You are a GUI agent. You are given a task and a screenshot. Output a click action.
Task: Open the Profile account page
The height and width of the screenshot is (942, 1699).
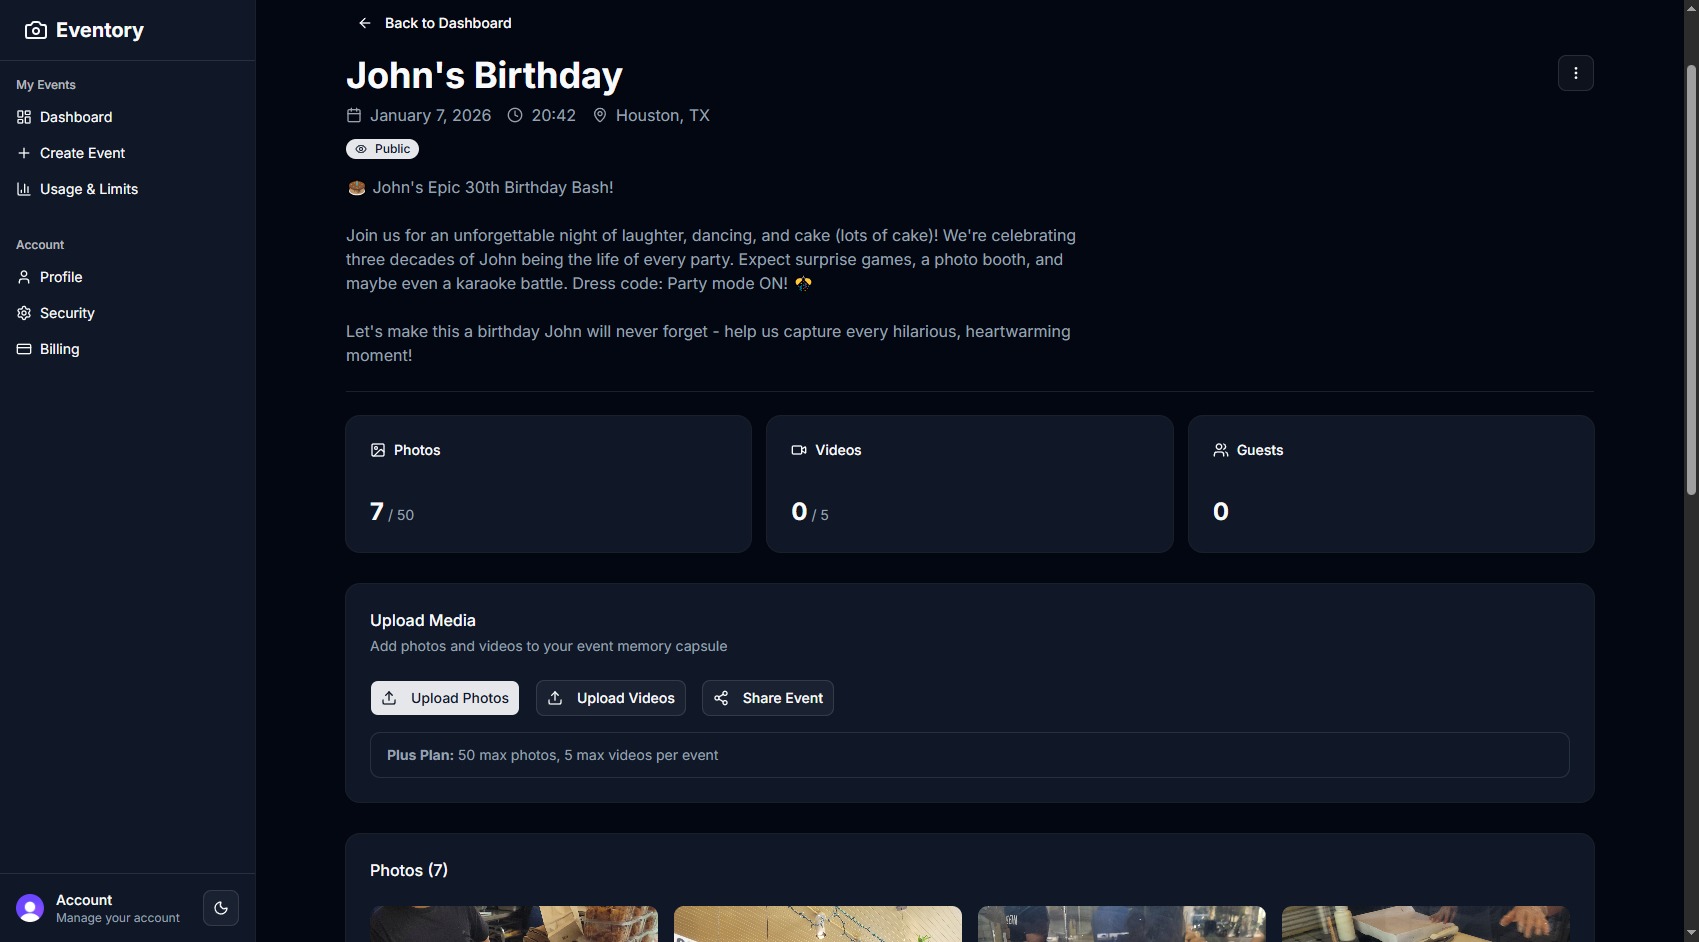tap(61, 277)
